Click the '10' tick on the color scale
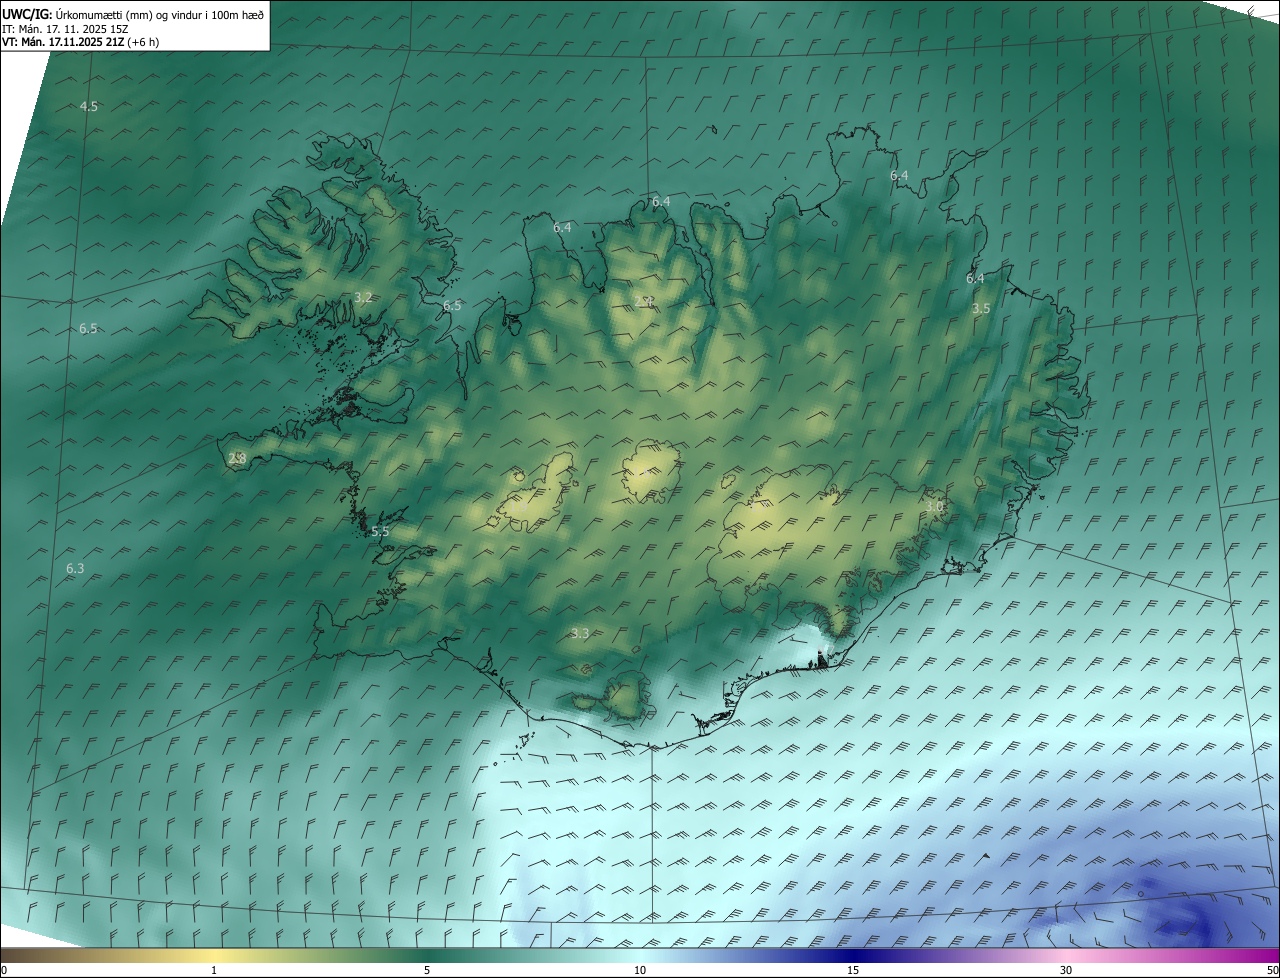1280x978 pixels. 640,970
